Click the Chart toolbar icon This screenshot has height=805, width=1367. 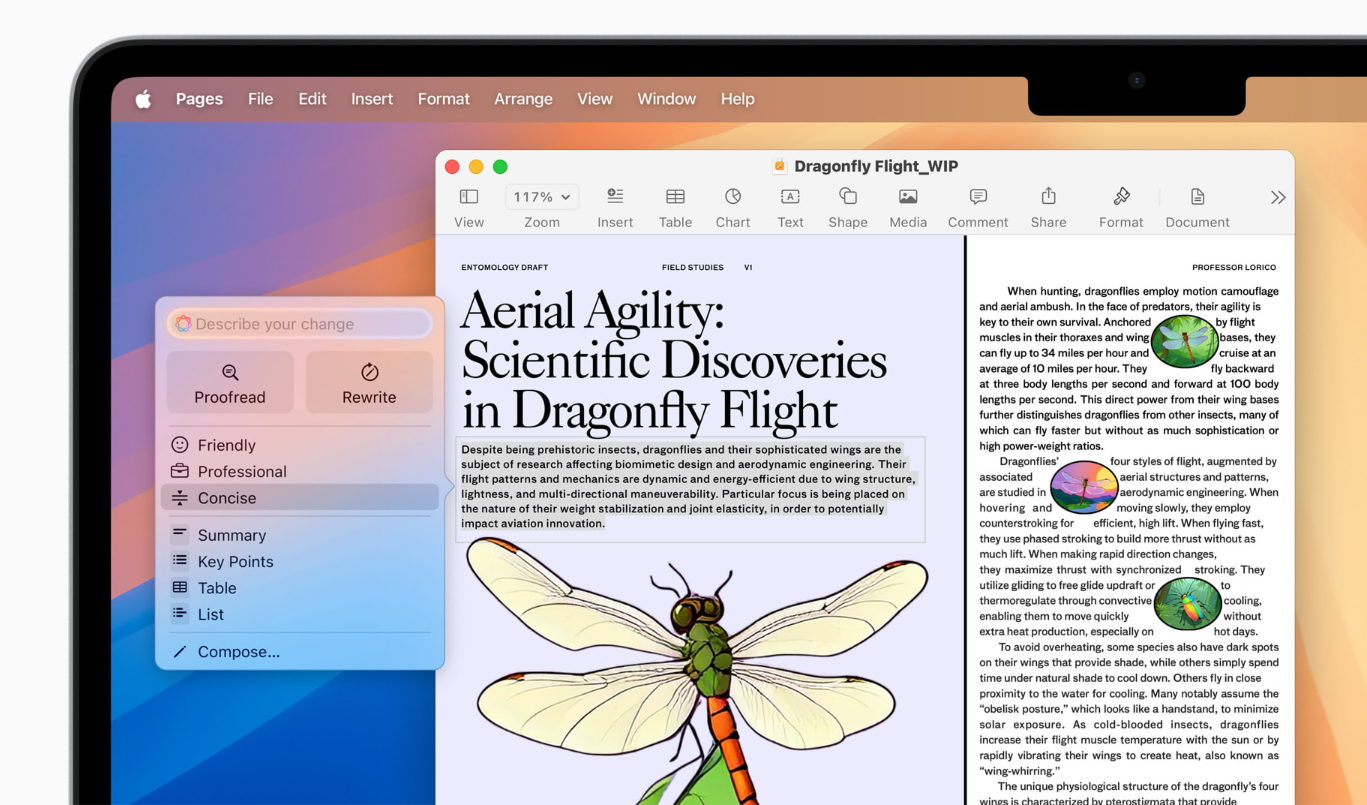click(733, 197)
